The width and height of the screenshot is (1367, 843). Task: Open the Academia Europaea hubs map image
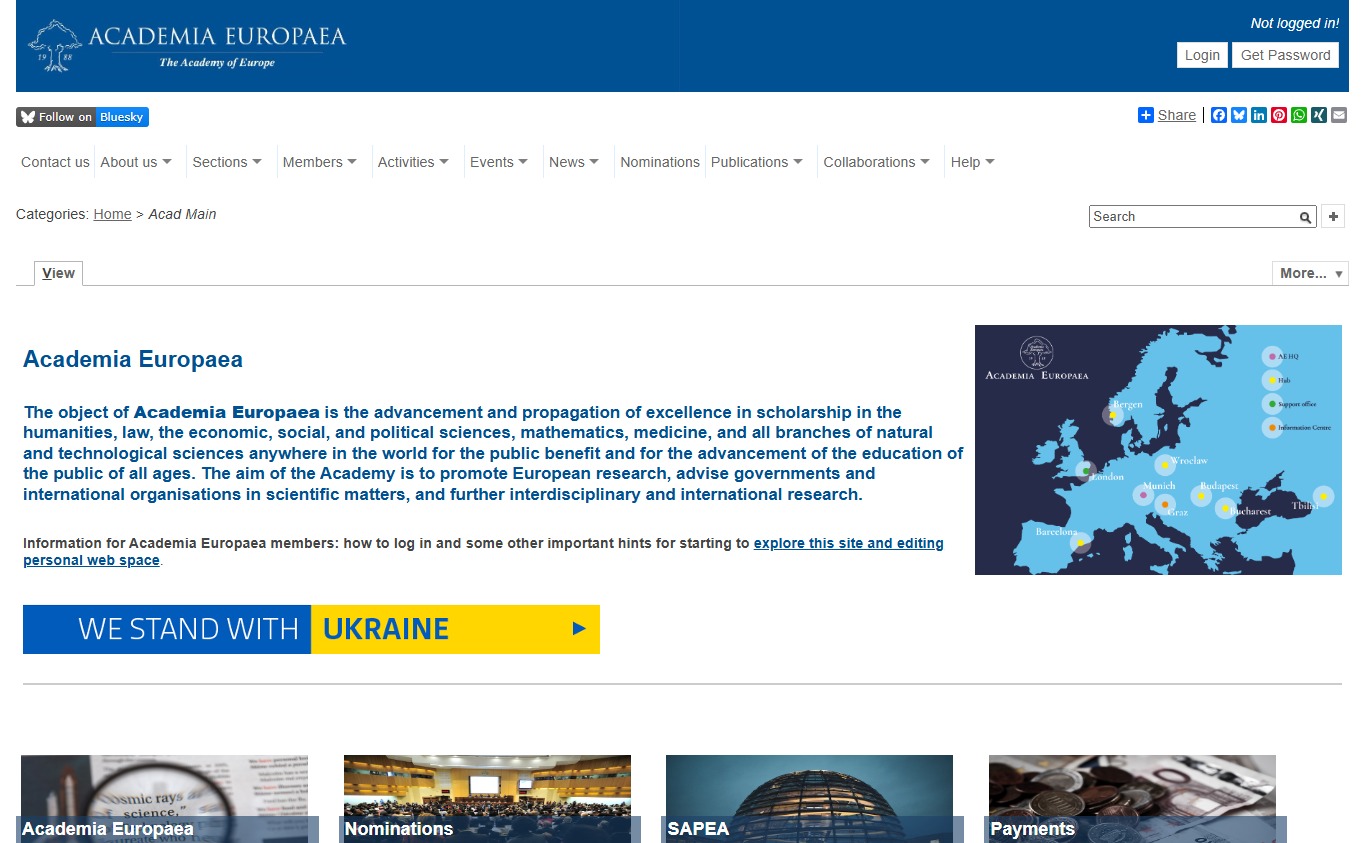click(x=1158, y=450)
